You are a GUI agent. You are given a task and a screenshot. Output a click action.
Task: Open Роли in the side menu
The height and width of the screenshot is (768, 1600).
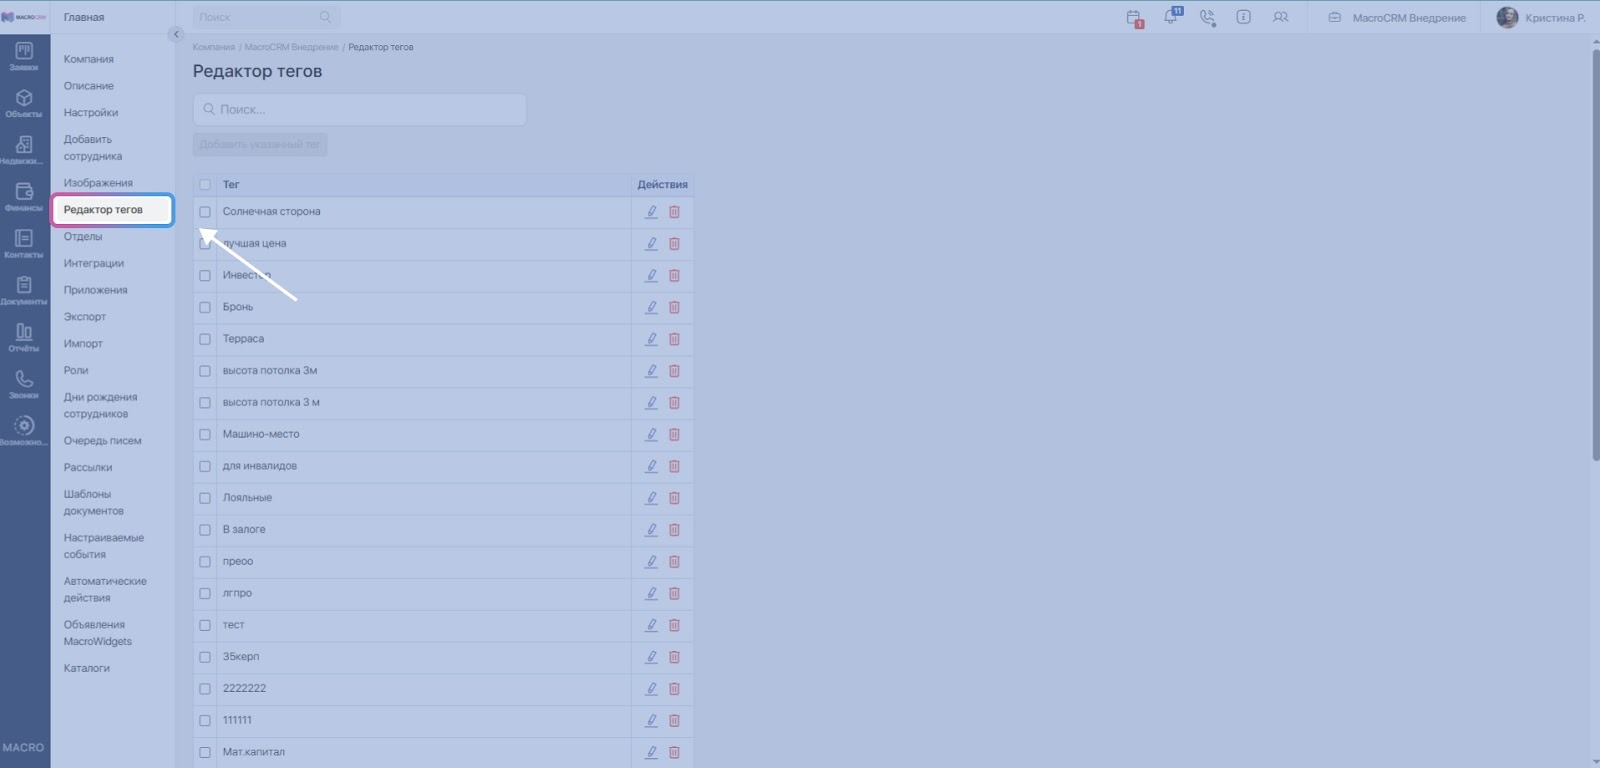76,370
